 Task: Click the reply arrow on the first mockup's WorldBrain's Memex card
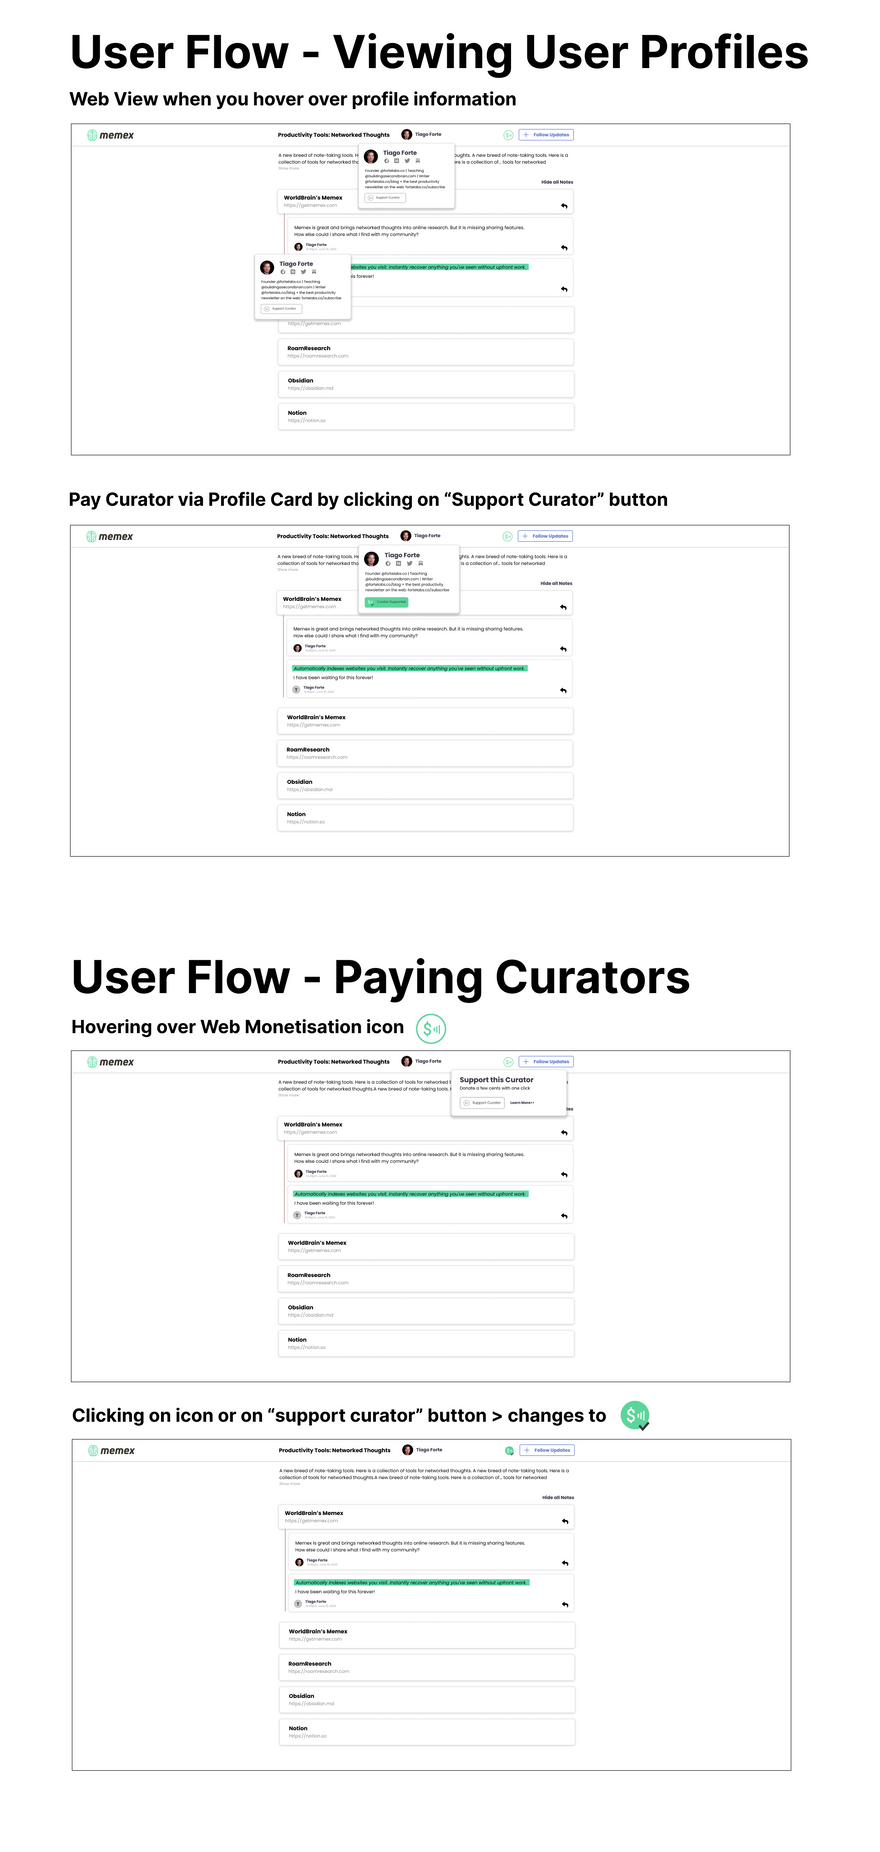pyautogui.click(x=564, y=206)
